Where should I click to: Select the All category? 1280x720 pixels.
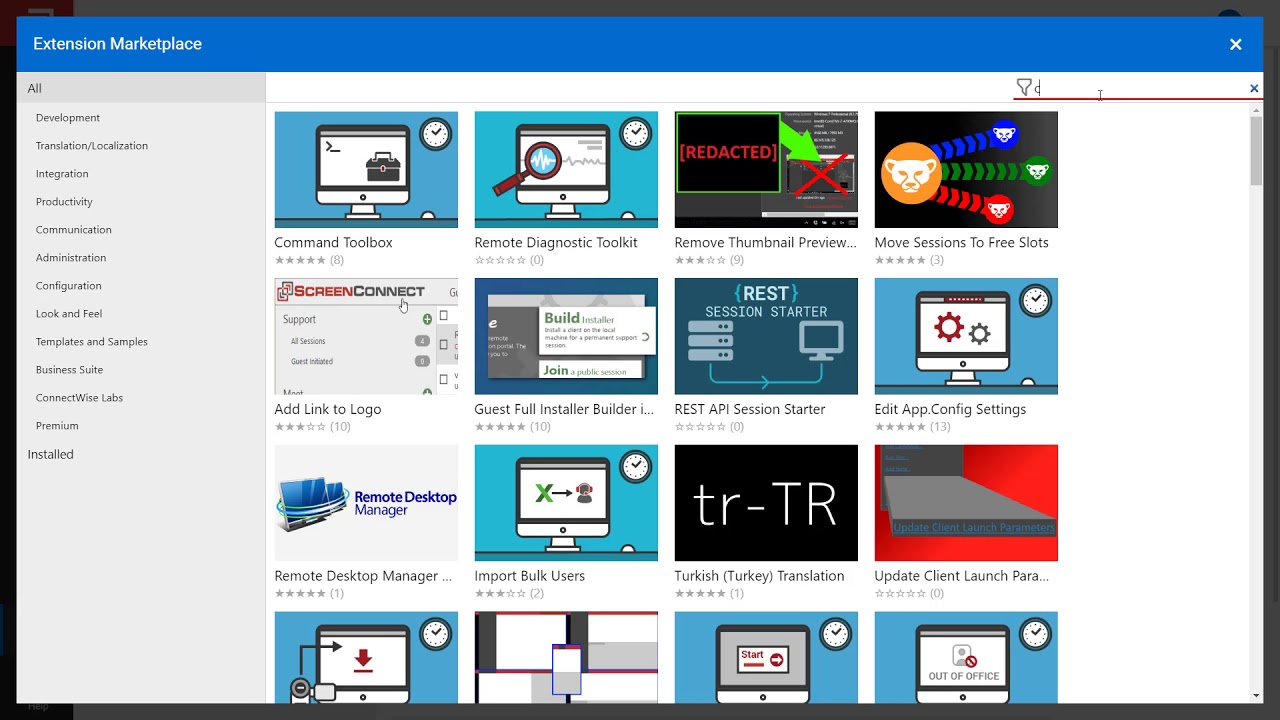(35, 88)
